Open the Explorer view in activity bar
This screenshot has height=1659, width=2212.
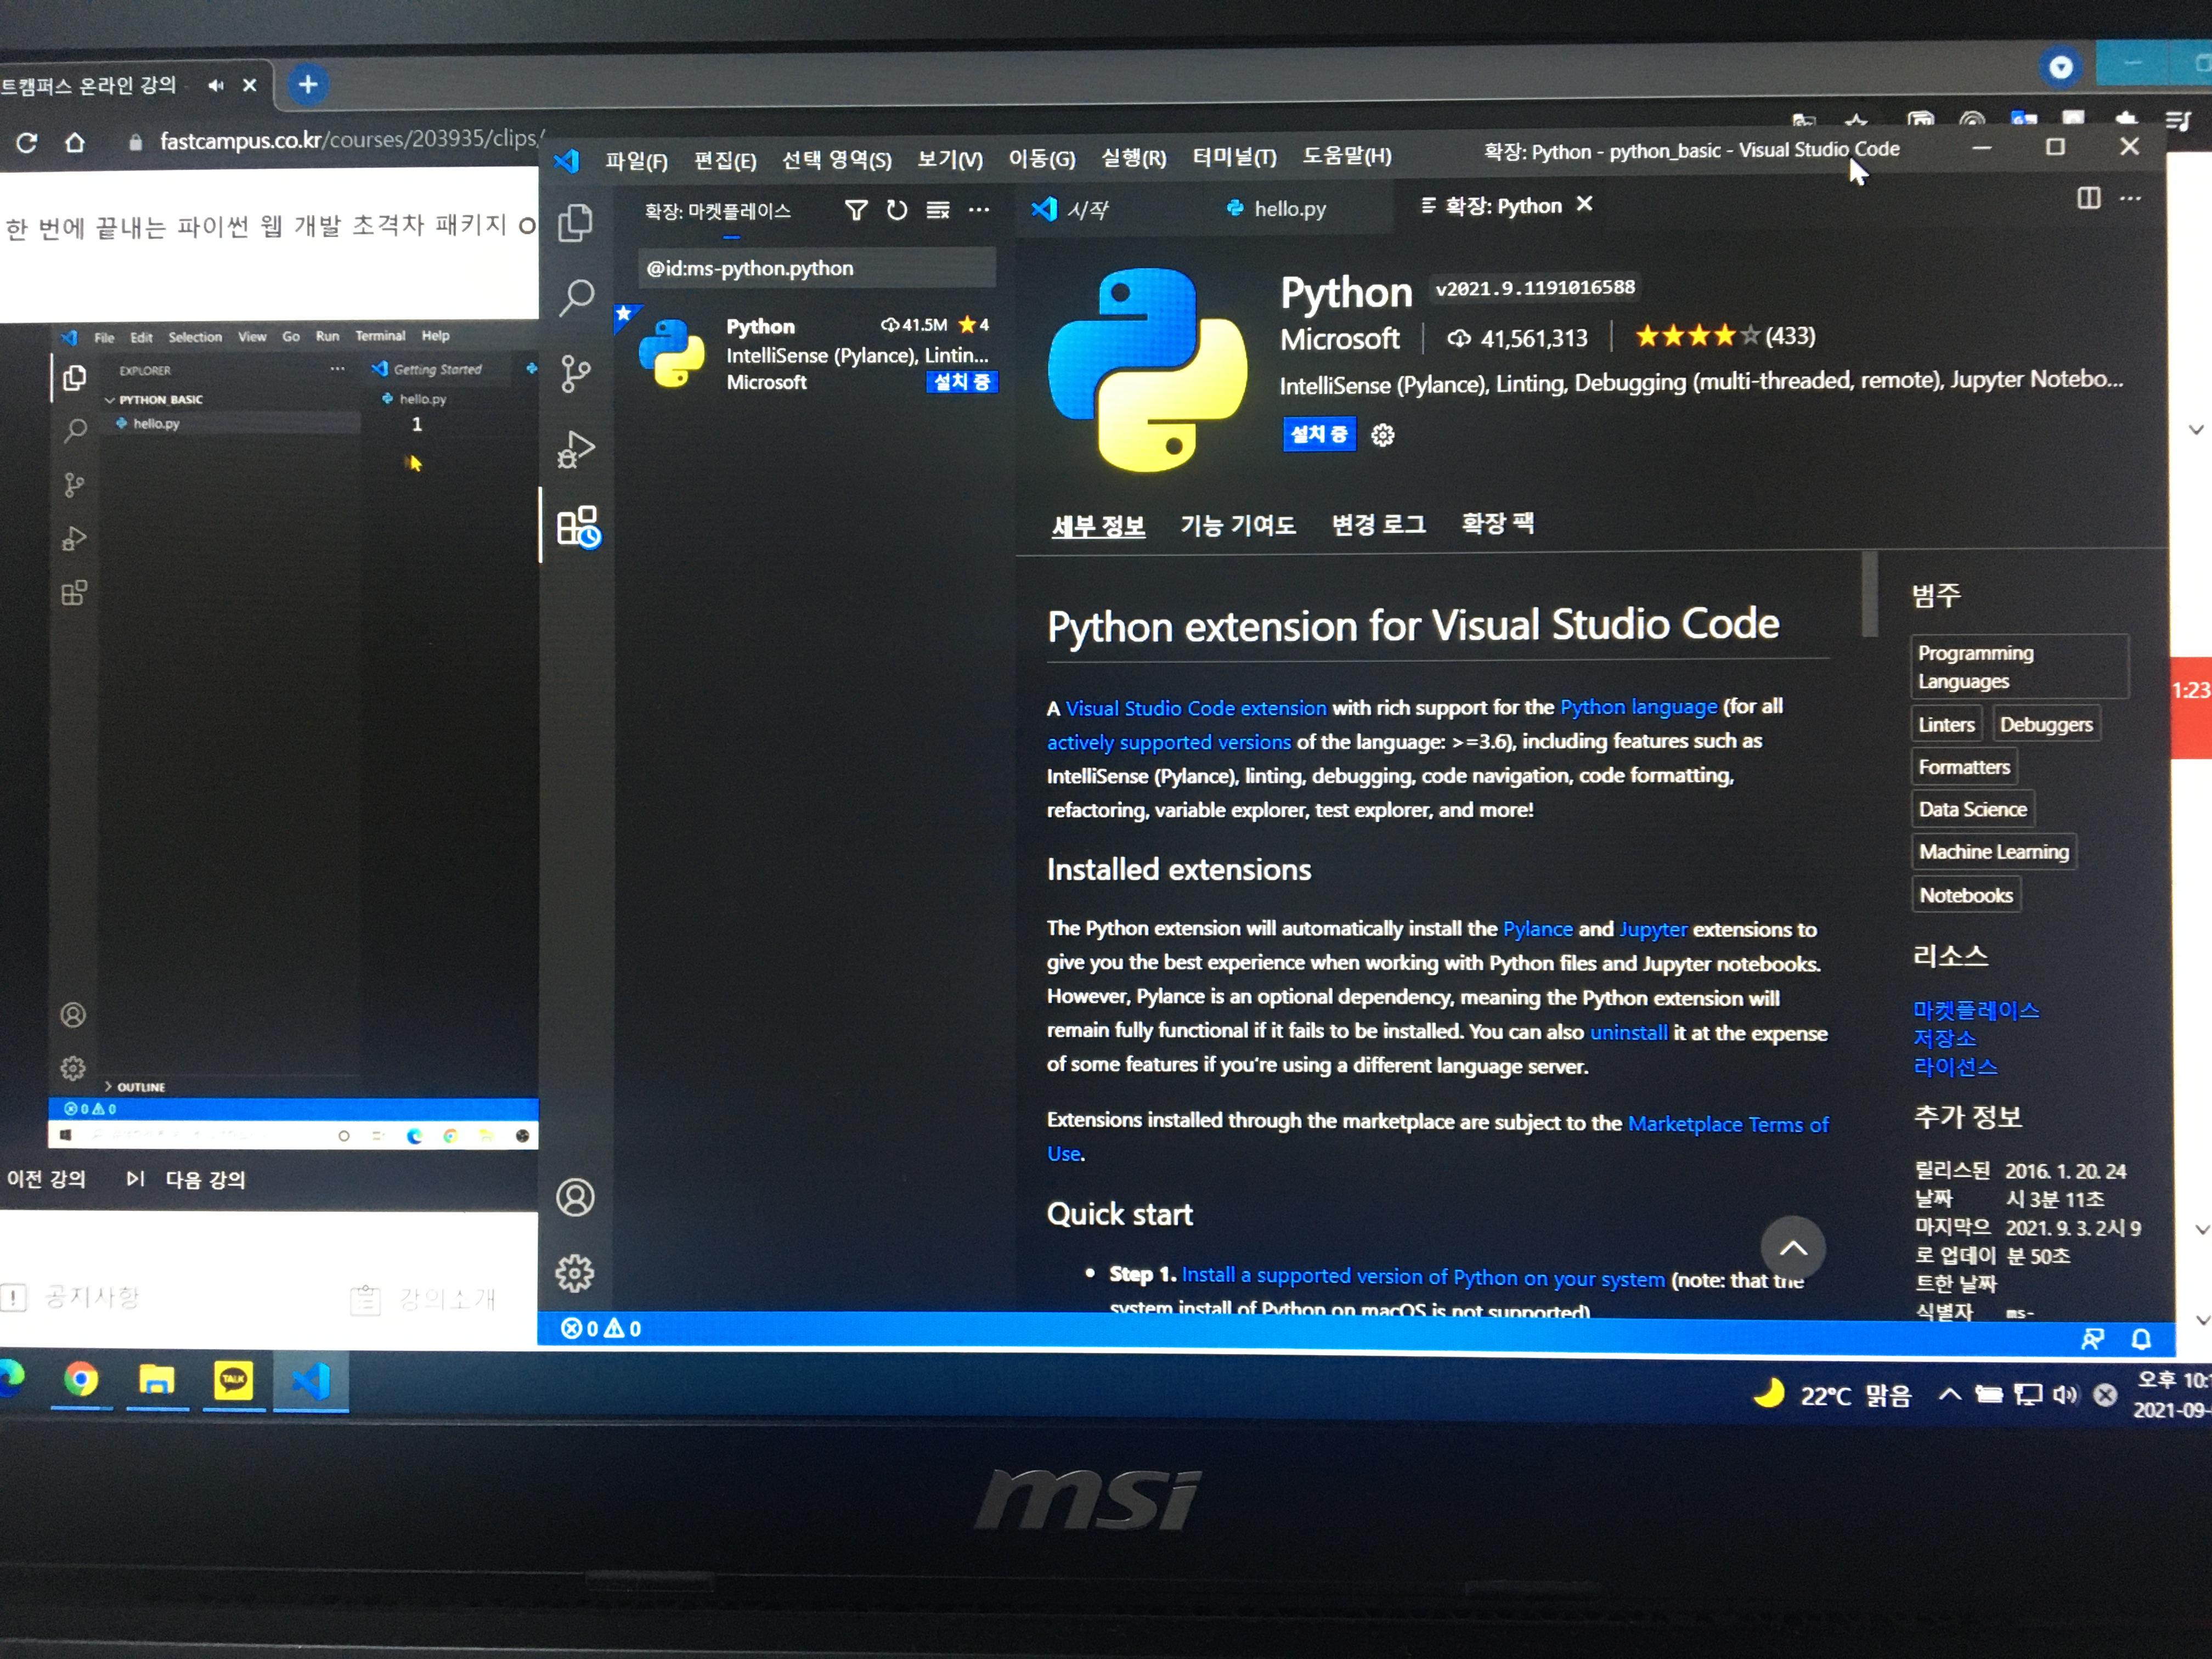tap(575, 222)
